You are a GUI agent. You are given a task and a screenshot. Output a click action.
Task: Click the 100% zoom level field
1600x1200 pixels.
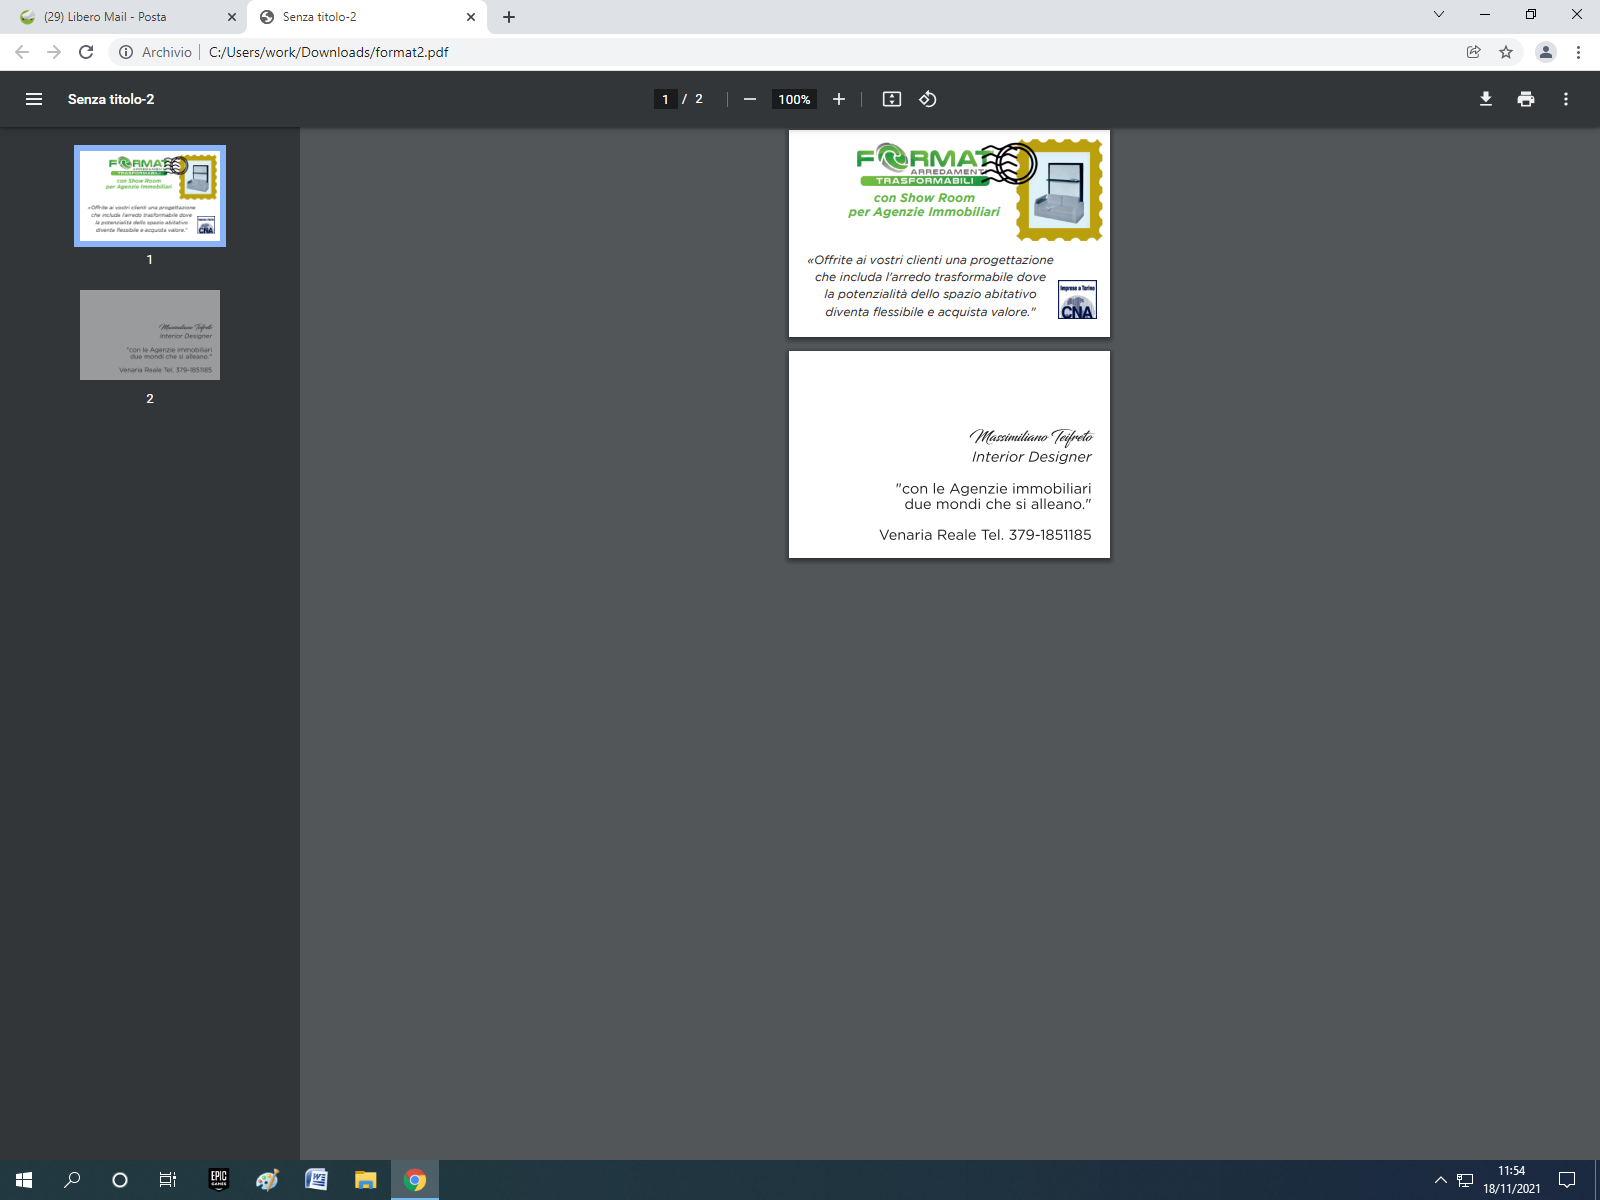coord(794,99)
